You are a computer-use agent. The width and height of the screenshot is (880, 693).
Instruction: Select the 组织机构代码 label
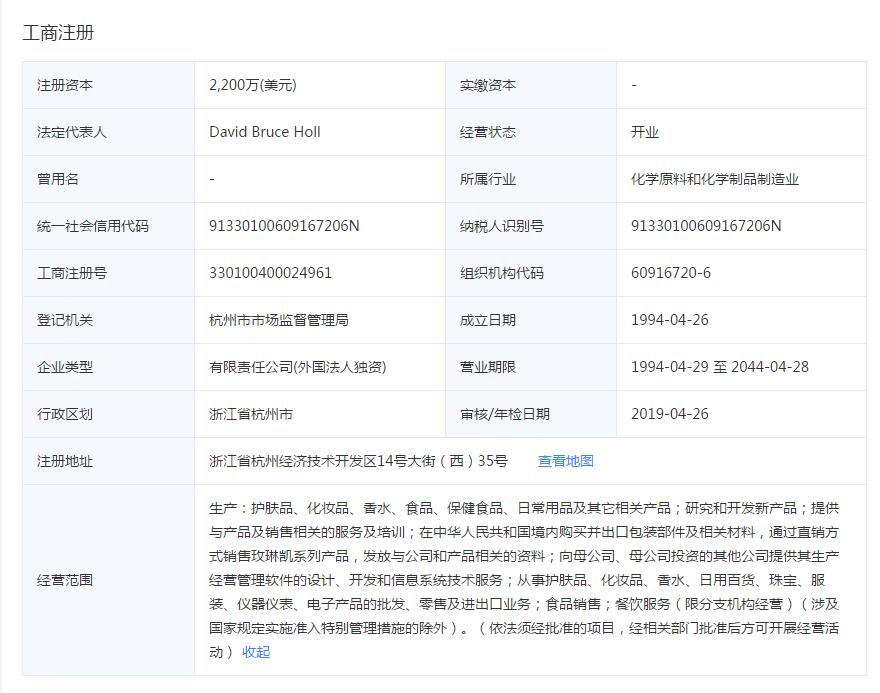click(501, 273)
